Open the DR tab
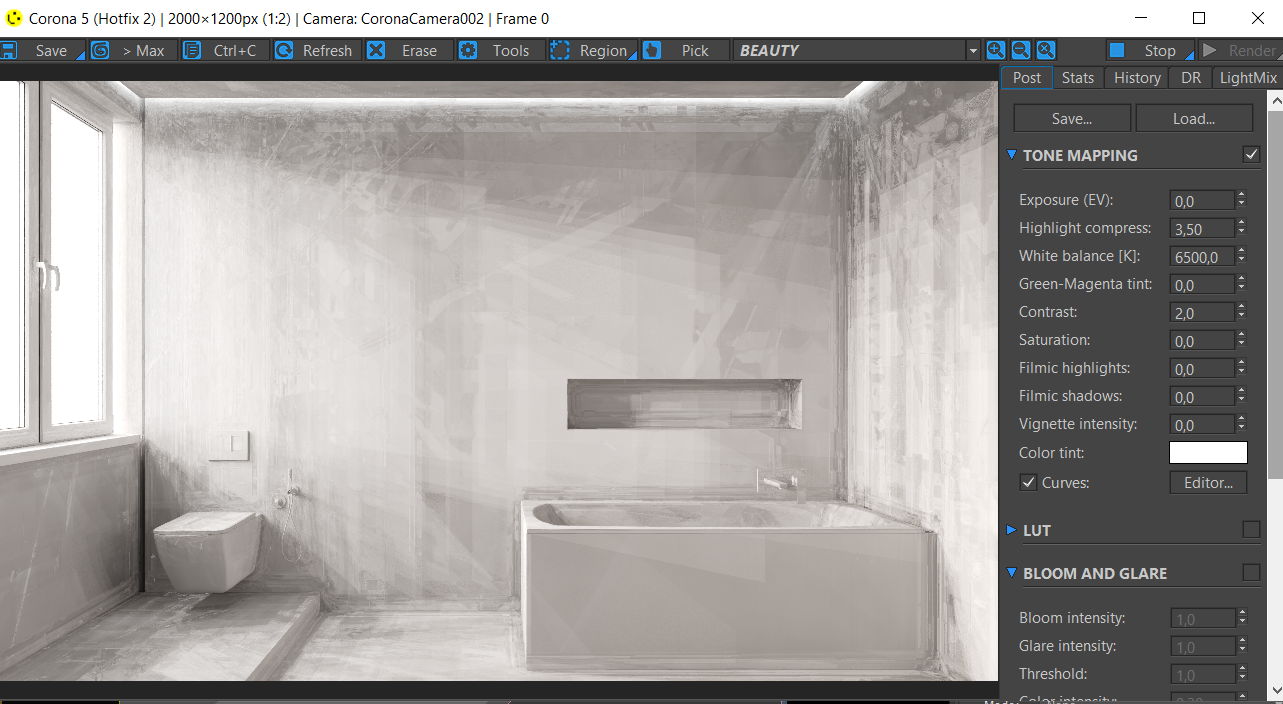 point(1191,78)
